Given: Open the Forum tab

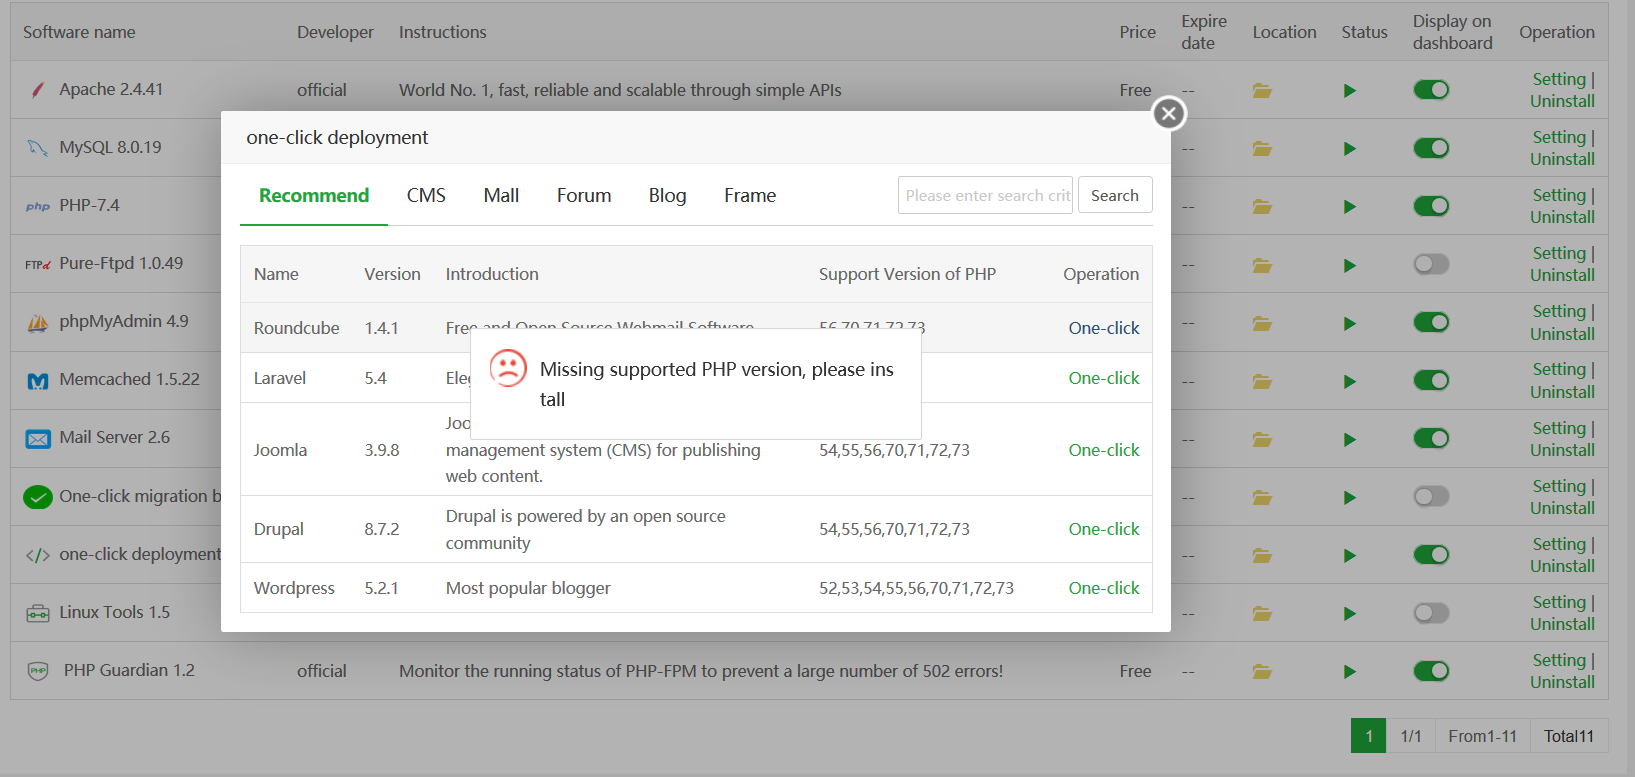Looking at the screenshot, I should tap(584, 196).
